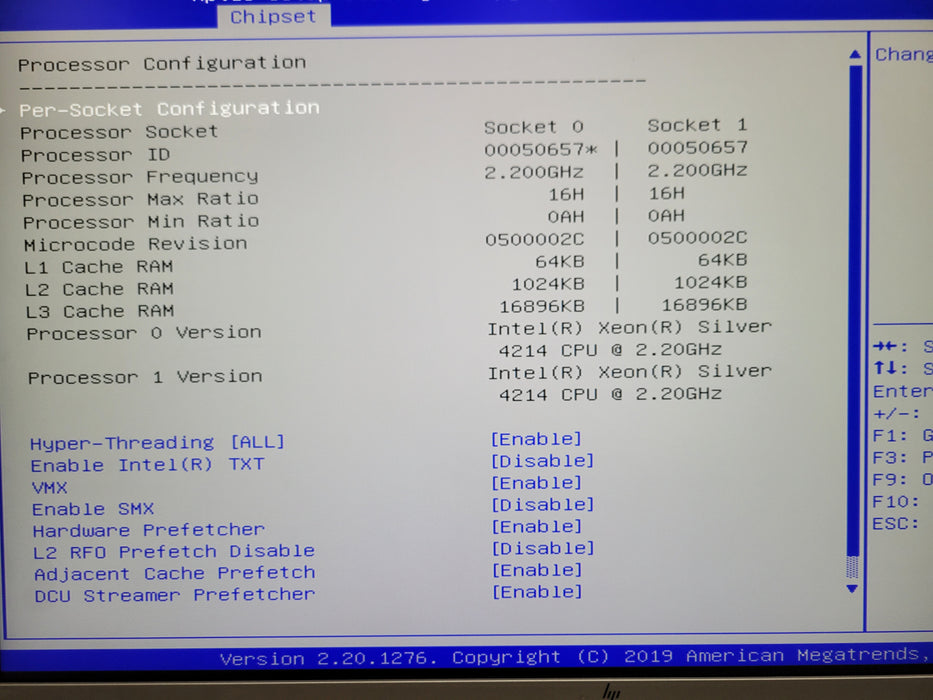The height and width of the screenshot is (700, 933).
Task: Change VMX [Enable] value
Action: click(536, 483)
